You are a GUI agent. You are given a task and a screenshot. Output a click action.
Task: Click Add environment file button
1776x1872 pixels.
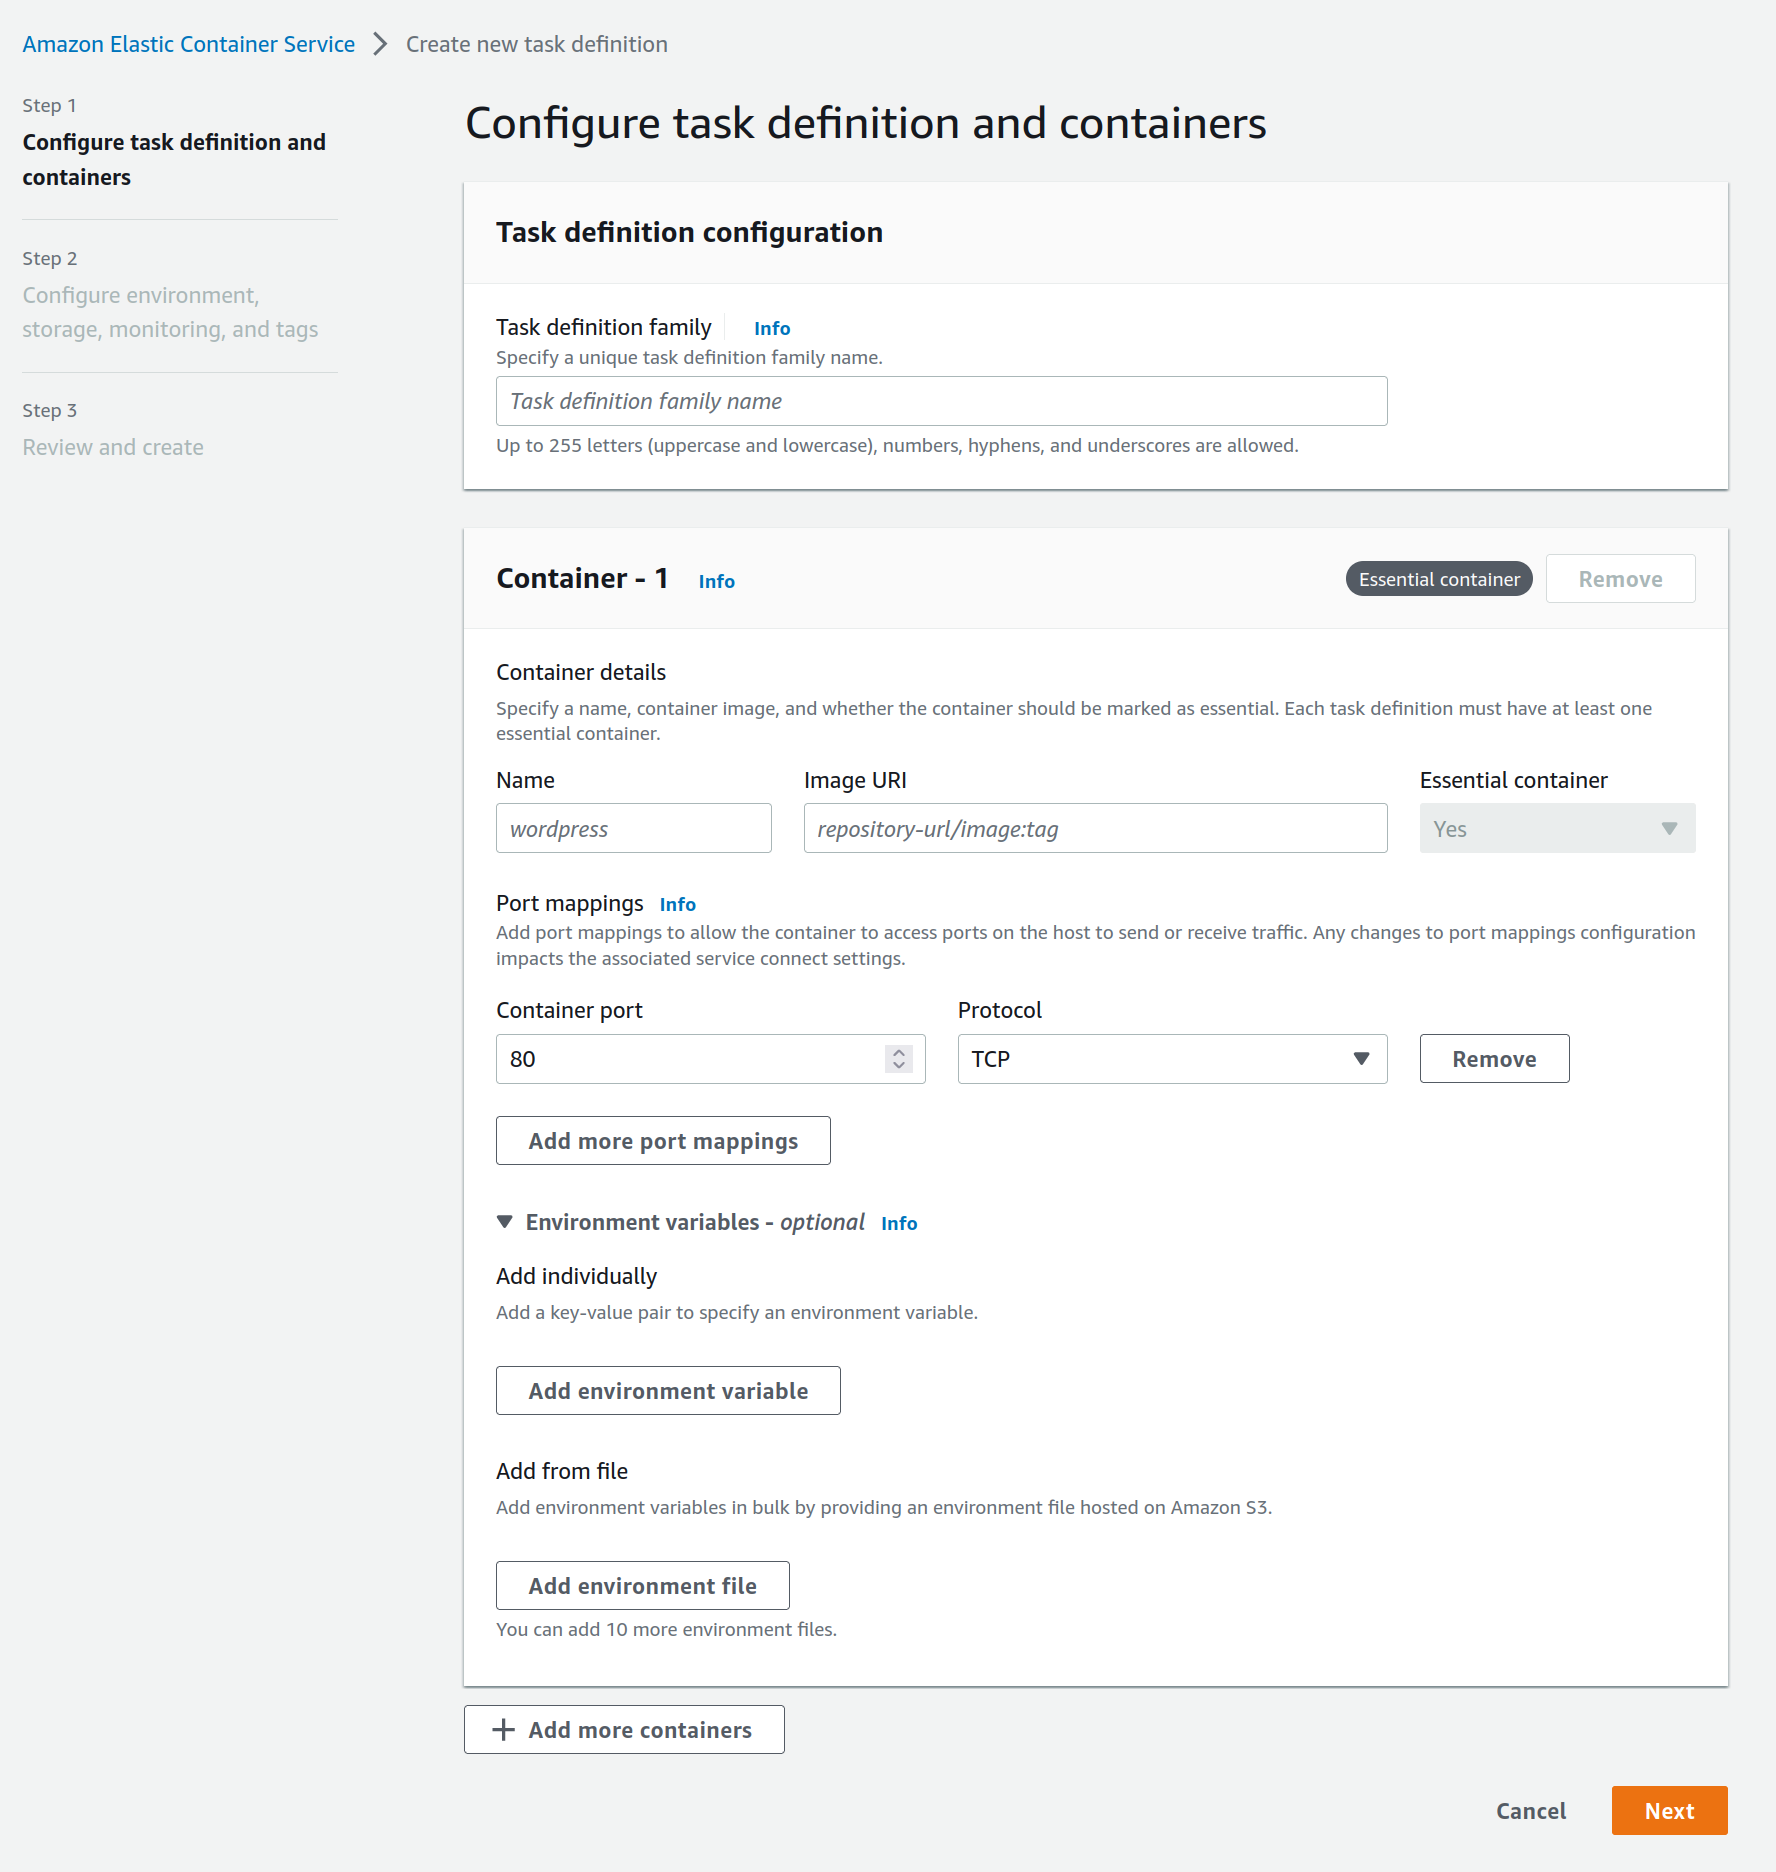[x=642, y=1586]
